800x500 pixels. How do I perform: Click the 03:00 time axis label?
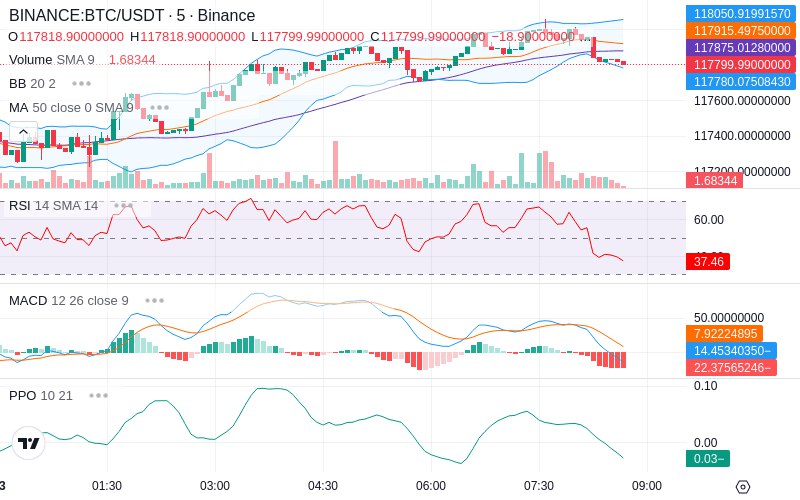pos(215,486)
